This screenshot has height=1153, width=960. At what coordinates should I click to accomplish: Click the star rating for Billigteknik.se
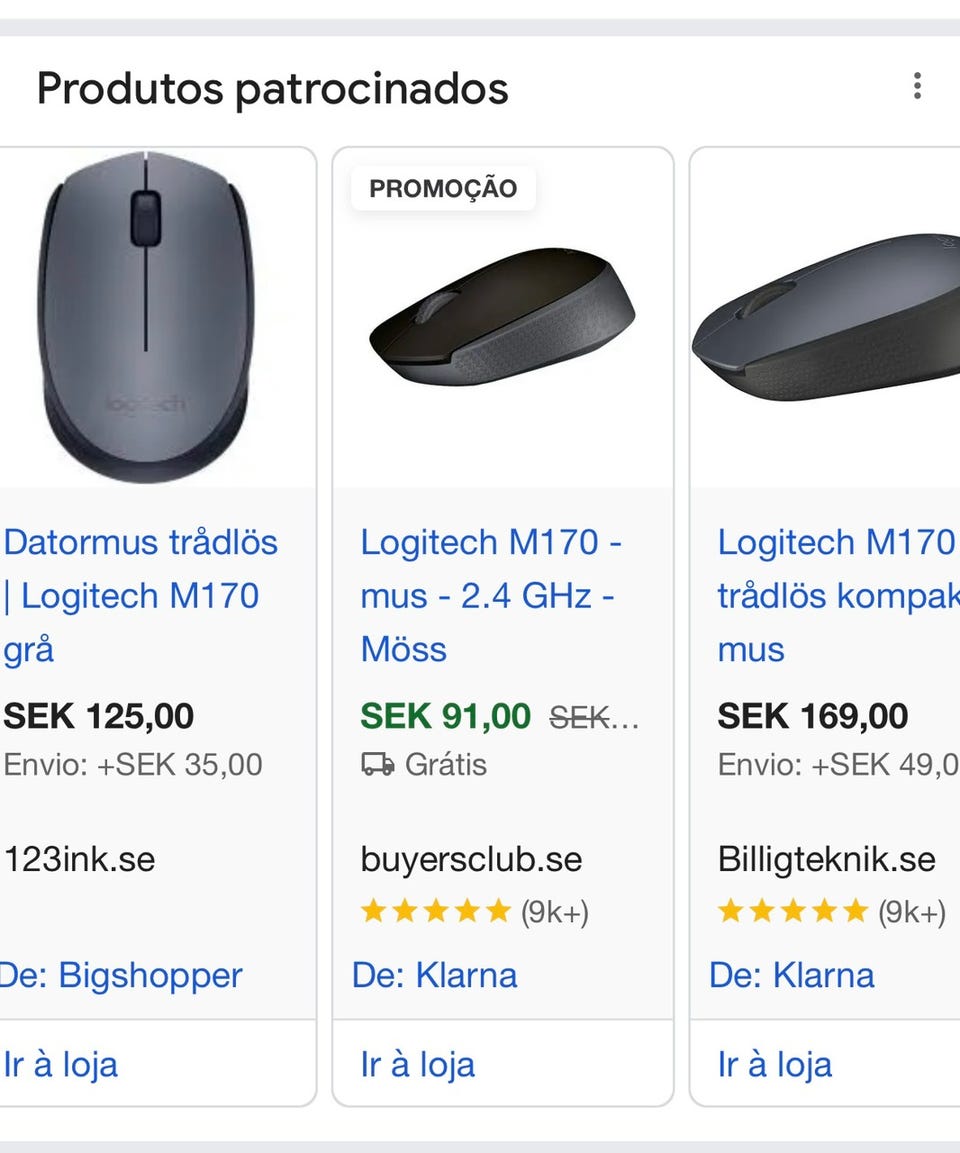793,912
